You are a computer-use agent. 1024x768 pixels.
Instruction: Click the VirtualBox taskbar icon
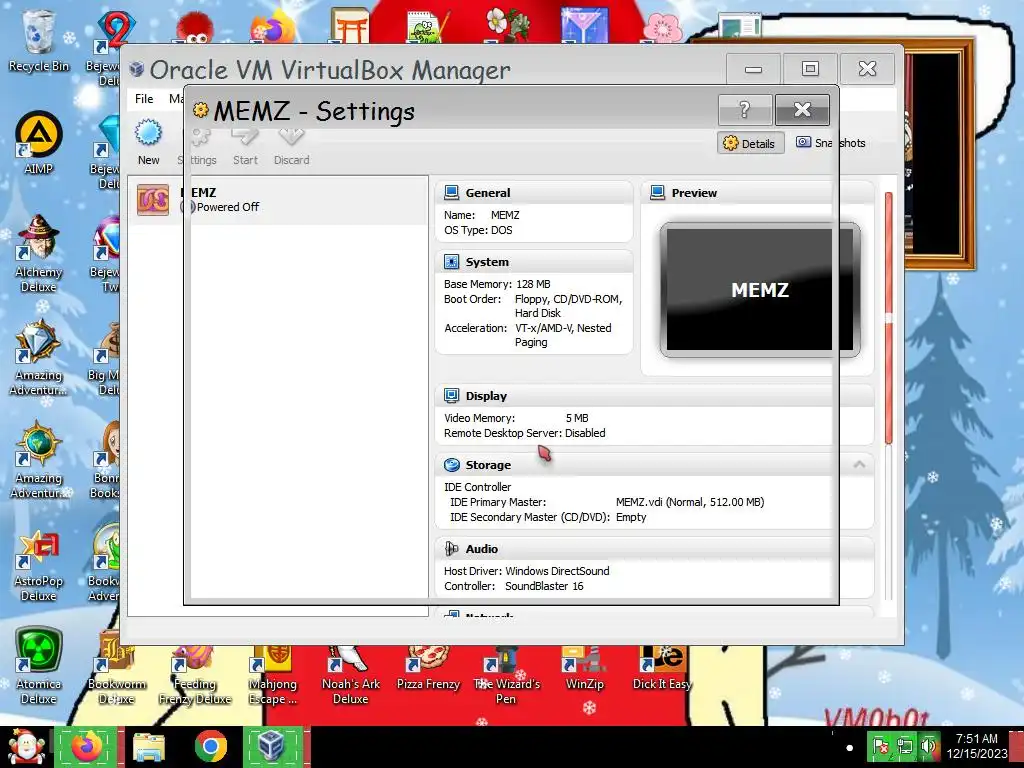point(272,747)
